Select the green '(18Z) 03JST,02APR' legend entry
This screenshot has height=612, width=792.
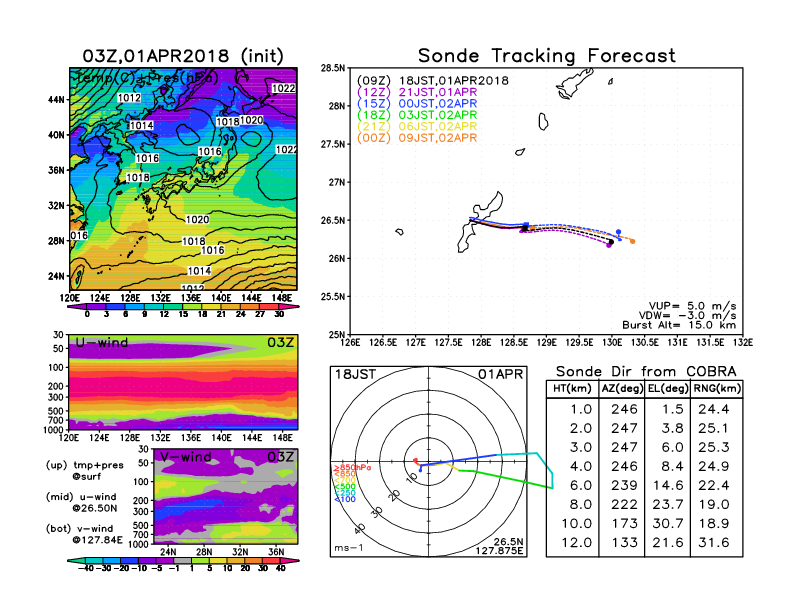(417, 115)
